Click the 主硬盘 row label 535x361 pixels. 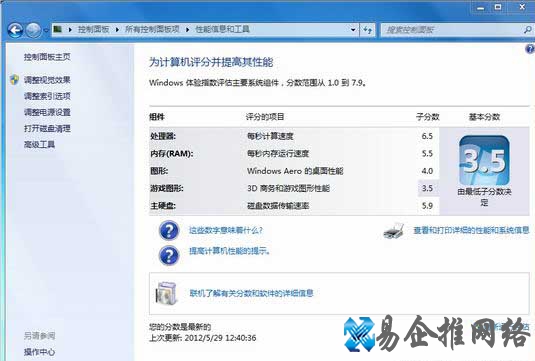point(163,206)
